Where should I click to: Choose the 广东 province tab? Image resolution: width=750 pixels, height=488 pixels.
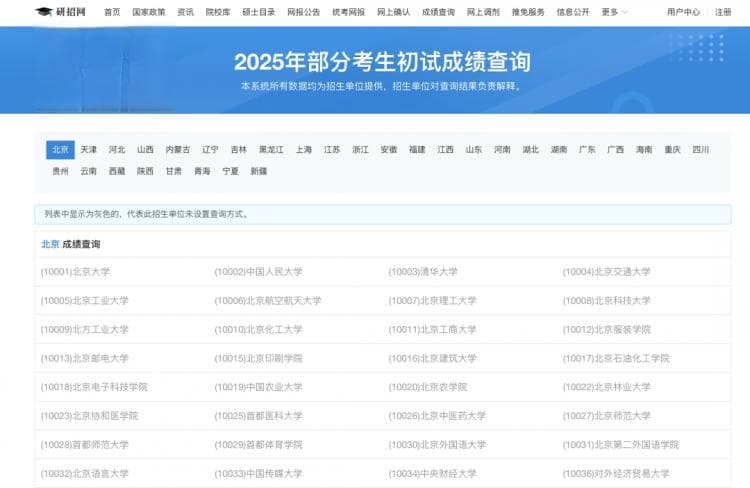(x=587, y=150)
